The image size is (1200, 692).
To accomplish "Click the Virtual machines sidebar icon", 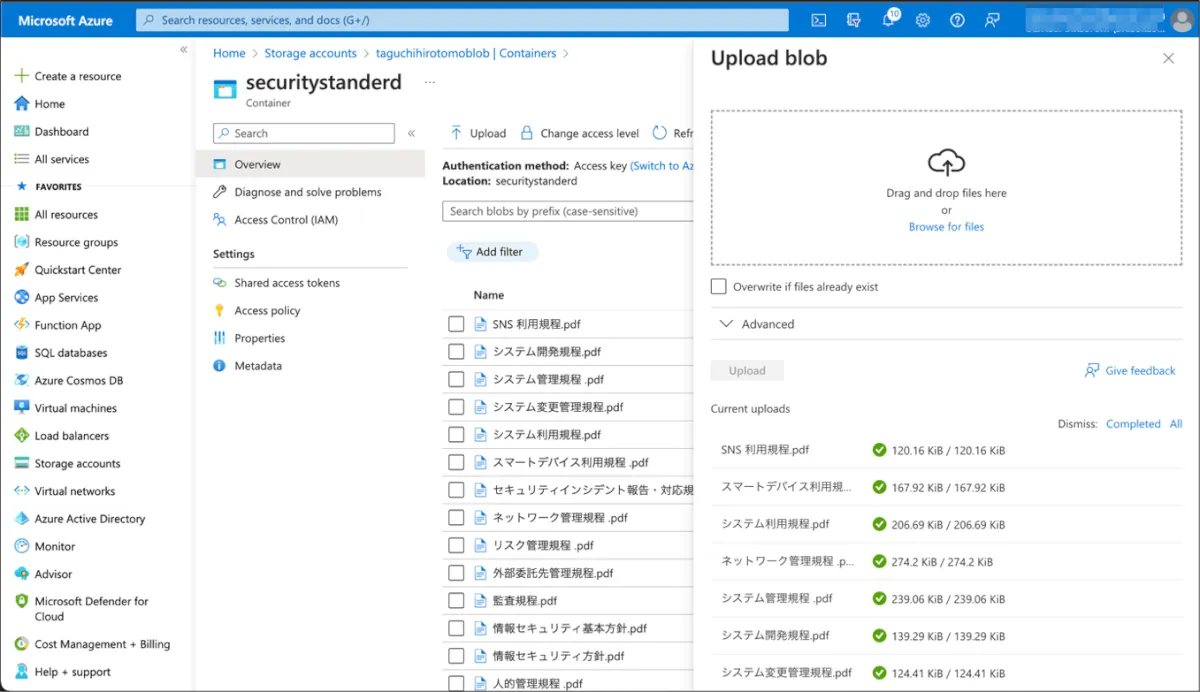I will point(22,408).
